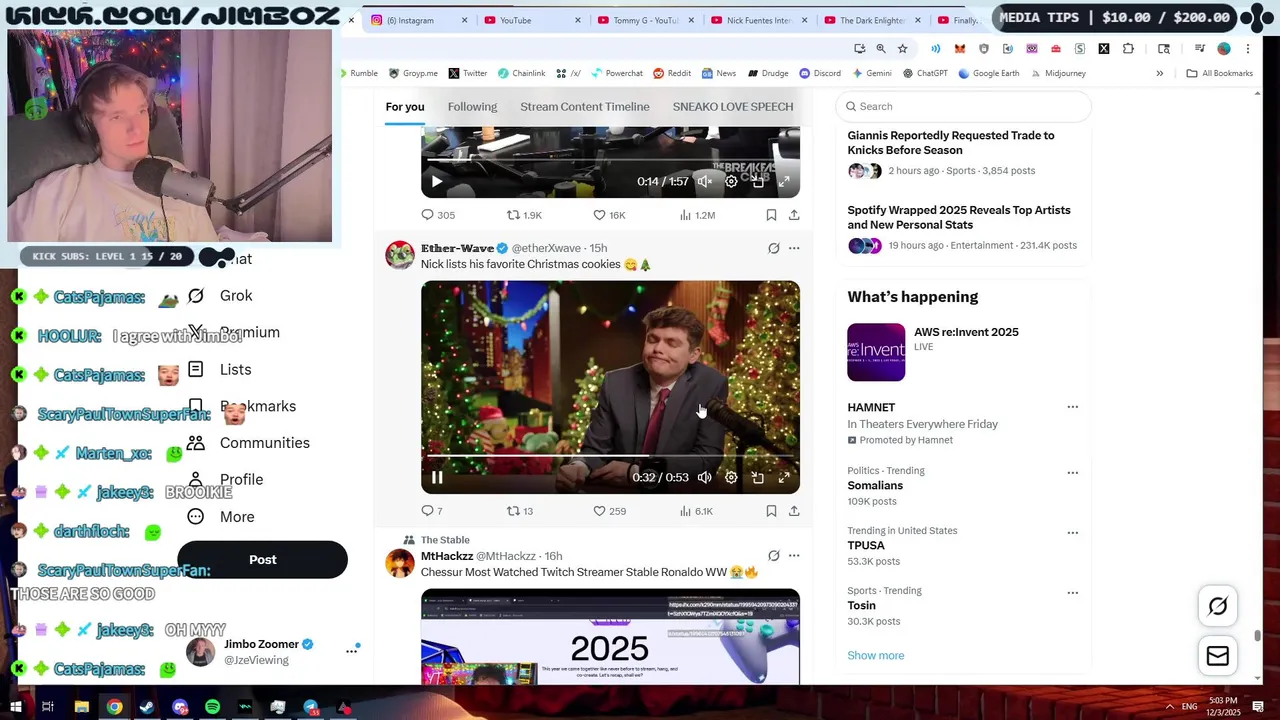The image size is (1280, 720).
Task: Expand hidden bookmarks with the chevron
Action: click(1160, 73)
